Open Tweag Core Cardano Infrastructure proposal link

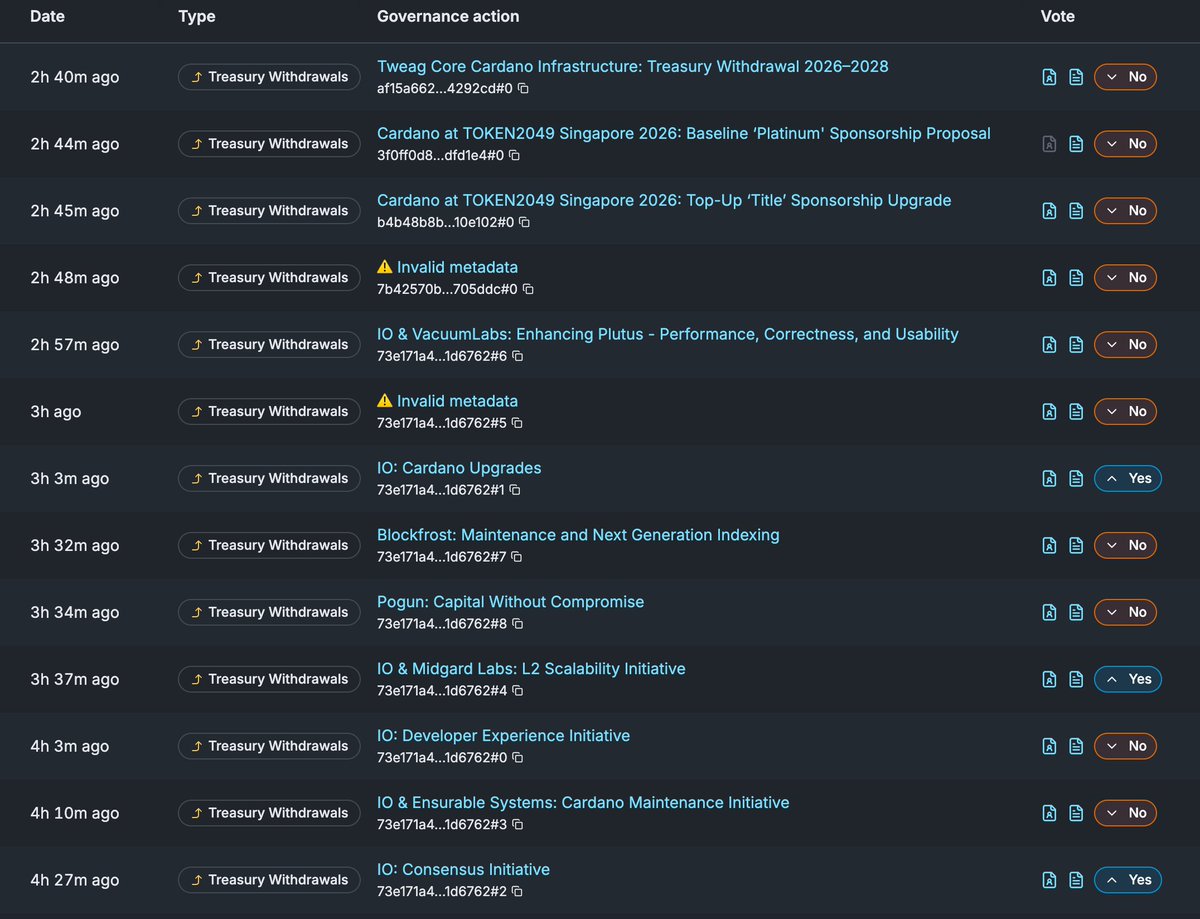click(632, 67)
